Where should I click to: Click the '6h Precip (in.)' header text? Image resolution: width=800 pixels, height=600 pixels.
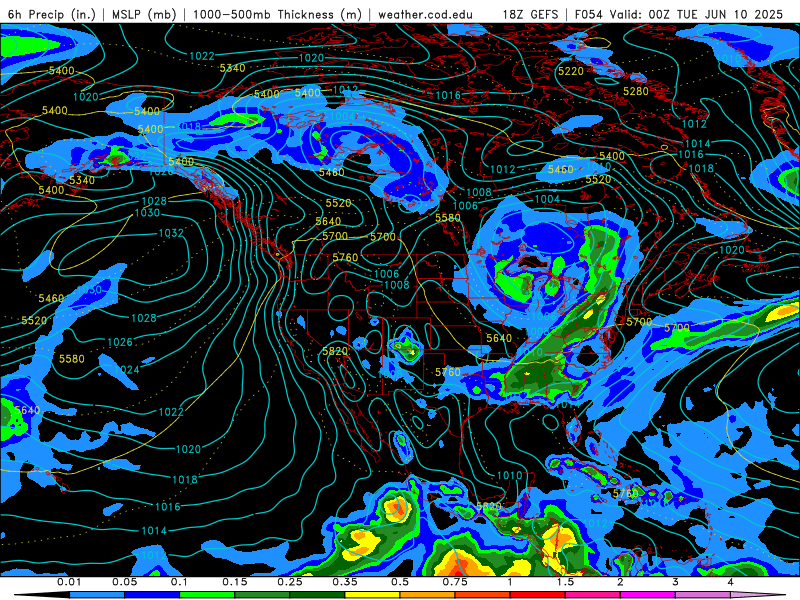tap(52, 14)
